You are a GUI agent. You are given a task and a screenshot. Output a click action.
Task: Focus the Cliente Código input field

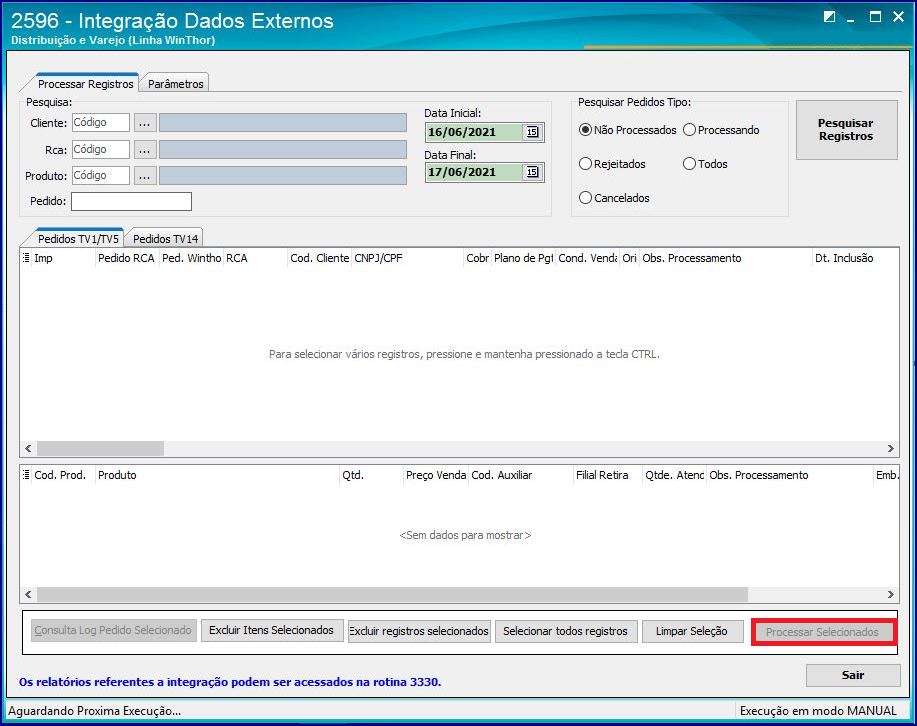tap(101, 123)
